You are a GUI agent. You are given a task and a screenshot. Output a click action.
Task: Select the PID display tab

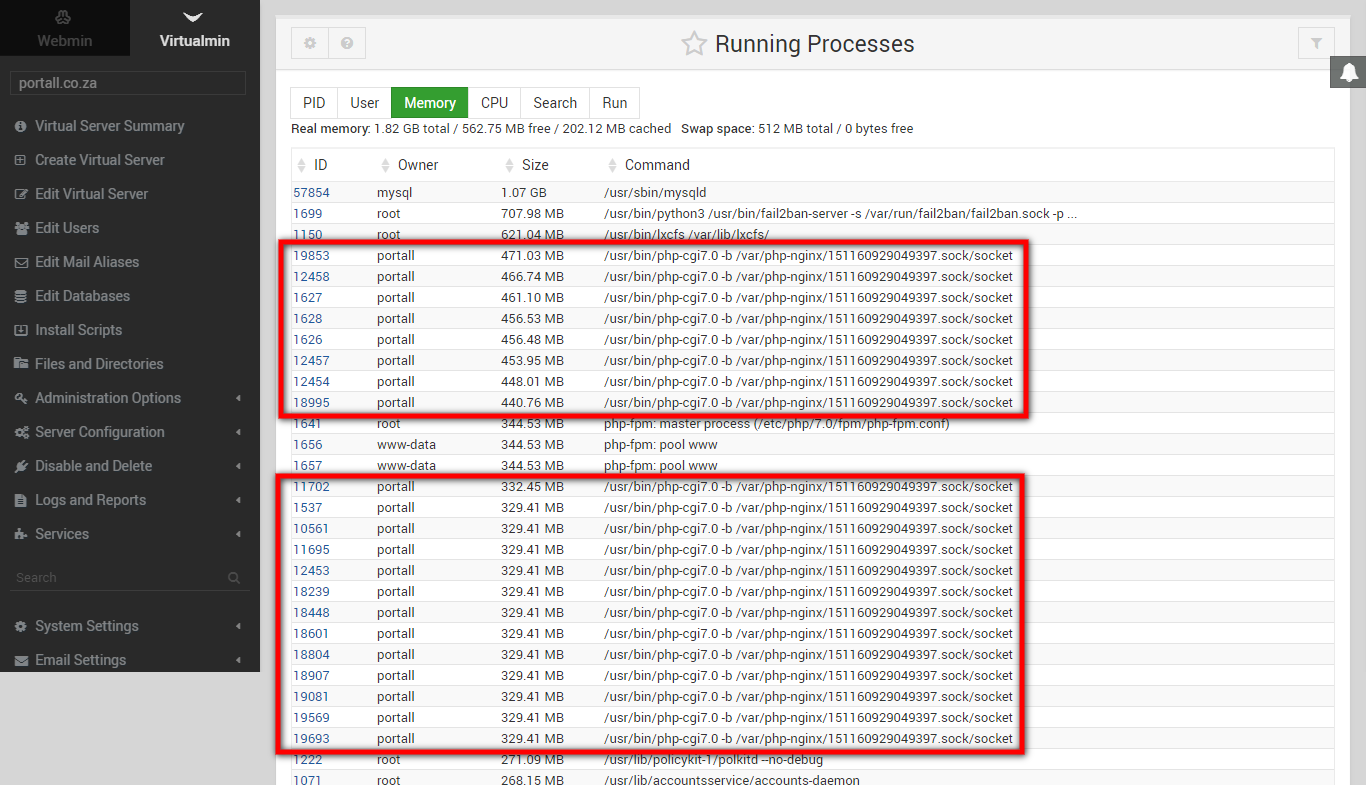click(314, 103)
